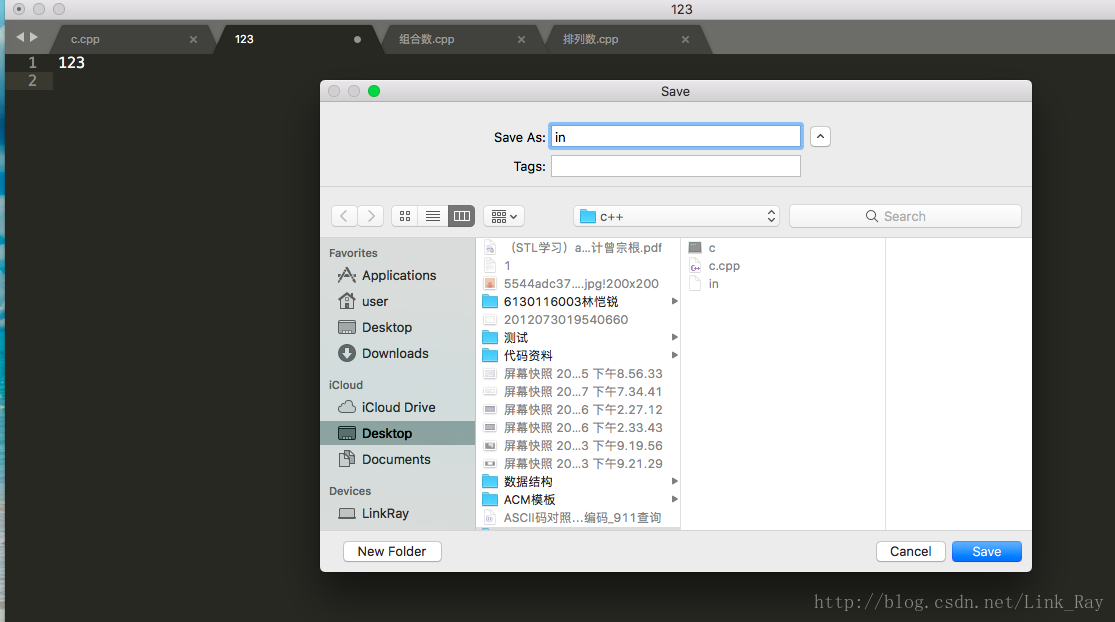1115x622 pixels.
Task: Switch to icon view in file browser
Action: 405,216
